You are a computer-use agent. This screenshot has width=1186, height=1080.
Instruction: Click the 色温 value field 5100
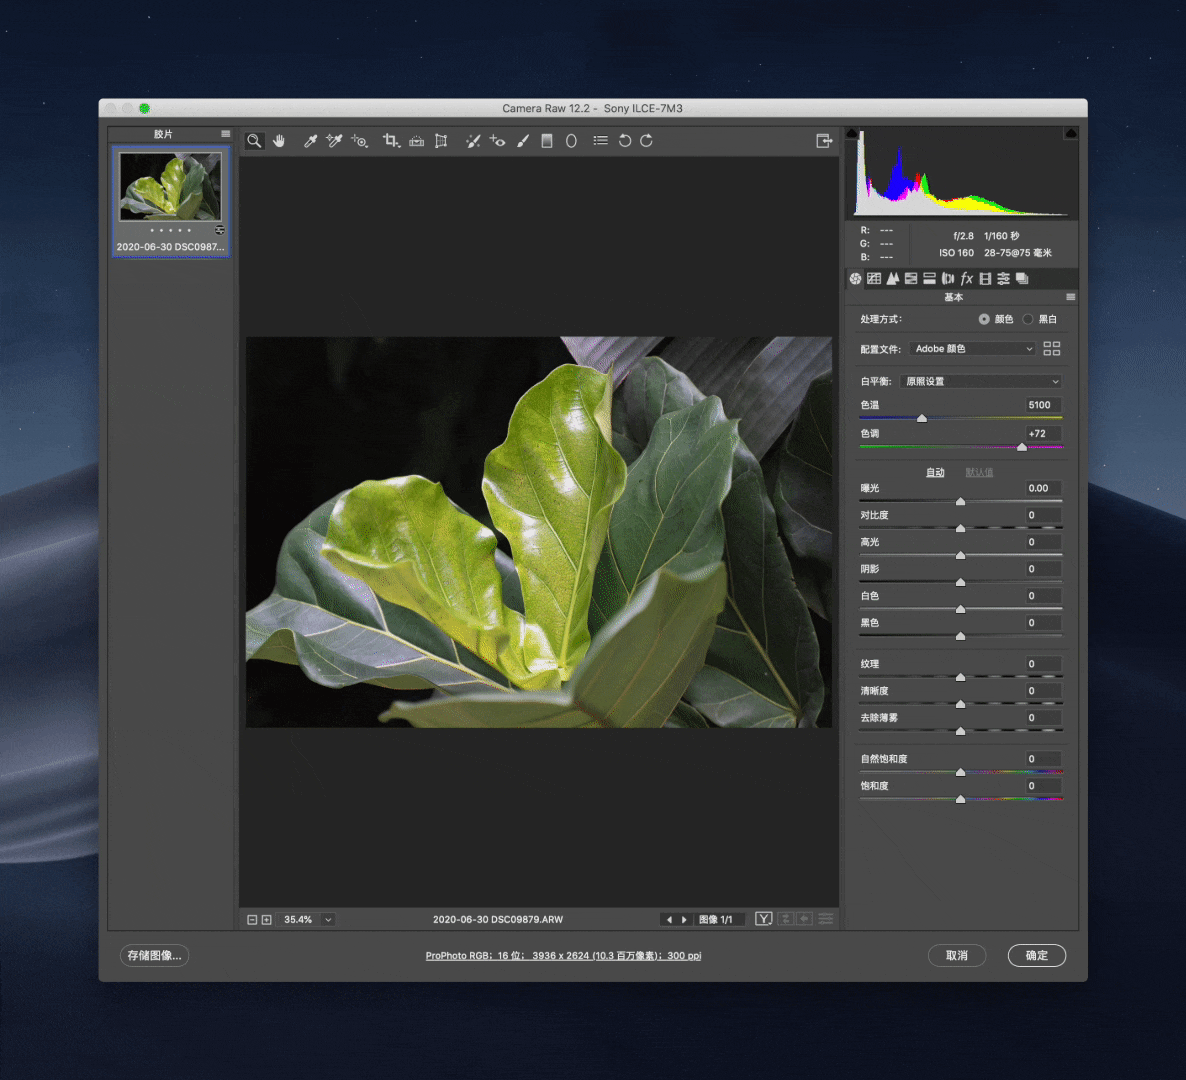click(x=1043, y=405)
